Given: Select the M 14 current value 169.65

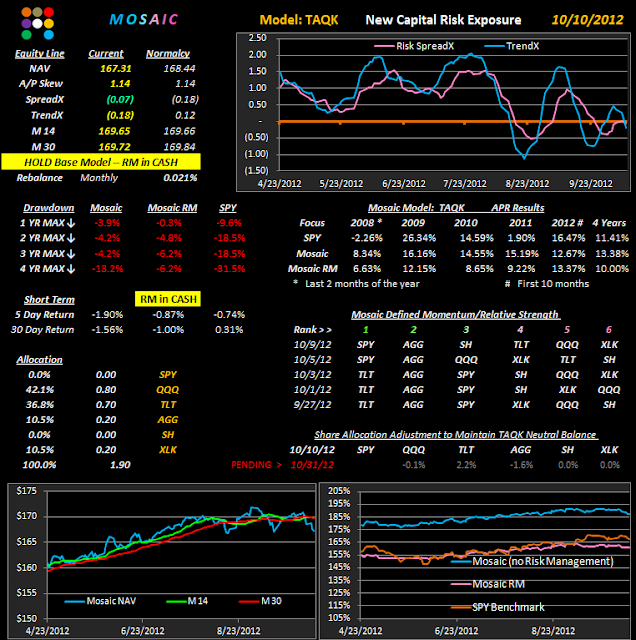Looking at the screenshot, I should (x=114, y=131).
